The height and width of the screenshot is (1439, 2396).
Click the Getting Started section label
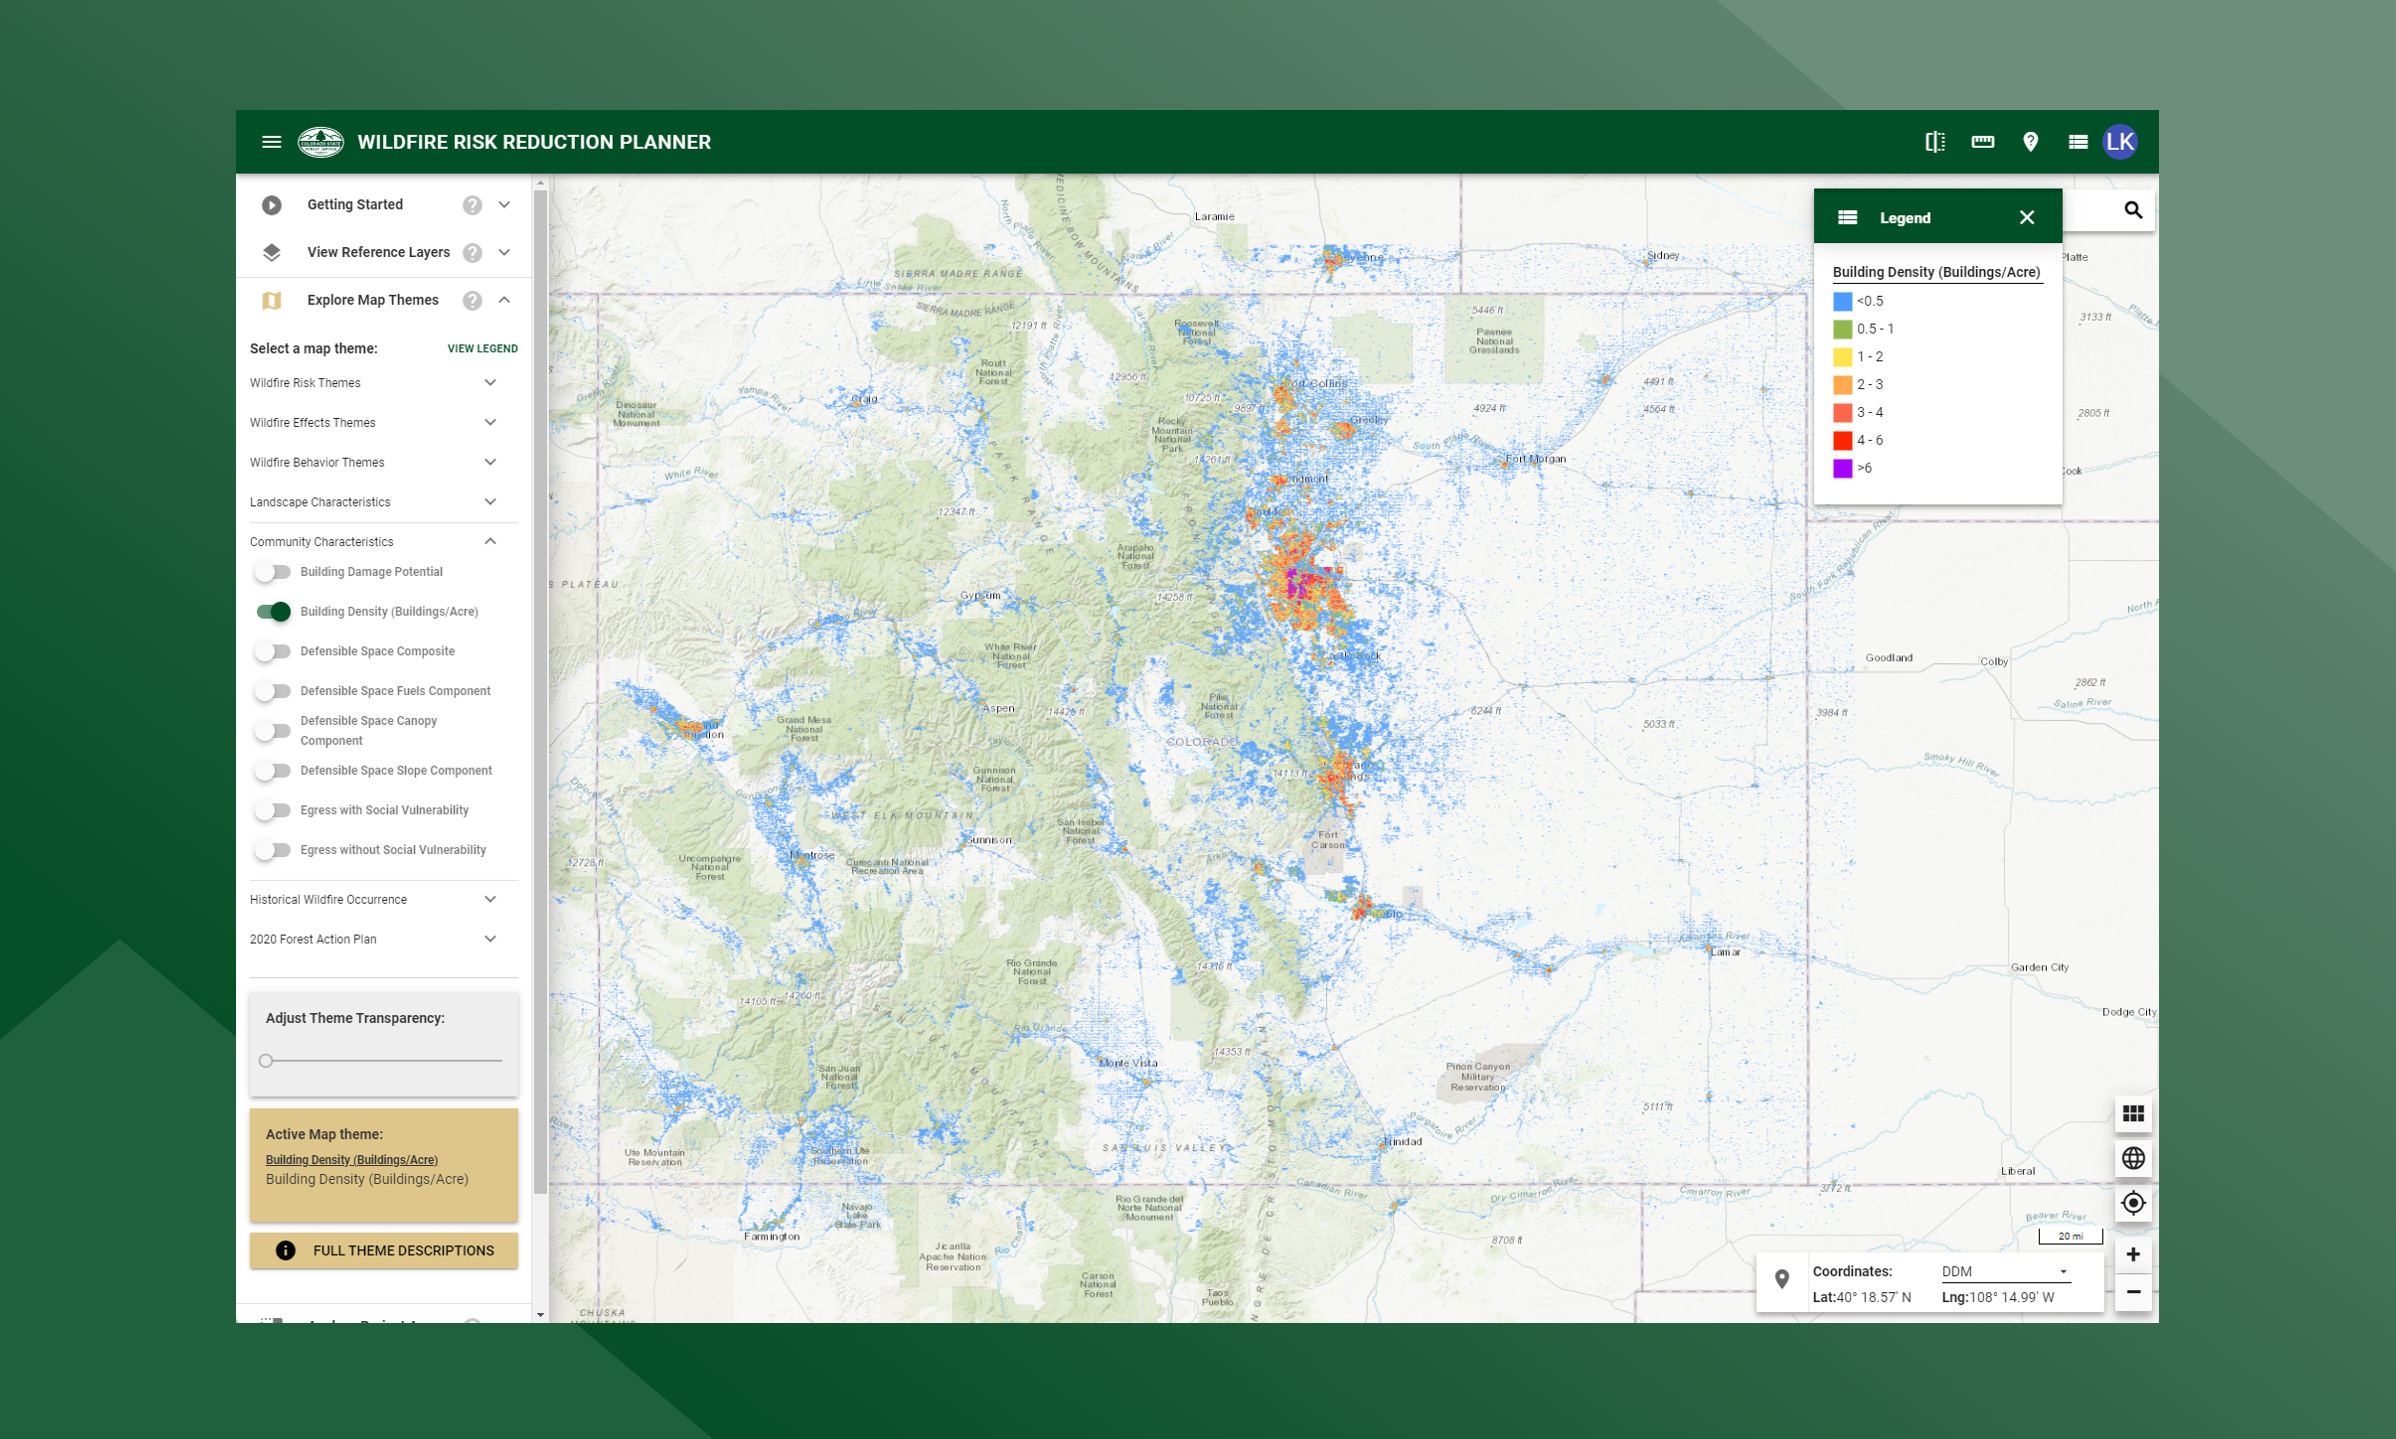click(x=355, y=204)
